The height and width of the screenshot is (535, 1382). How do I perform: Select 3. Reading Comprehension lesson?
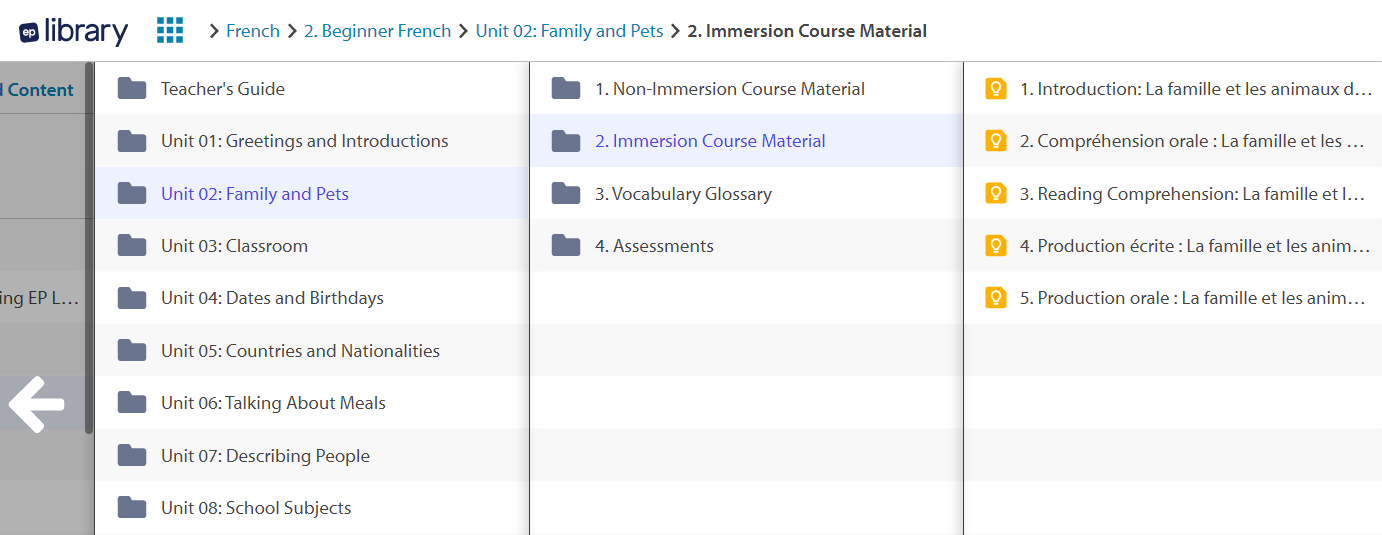tap(1173, 194)
